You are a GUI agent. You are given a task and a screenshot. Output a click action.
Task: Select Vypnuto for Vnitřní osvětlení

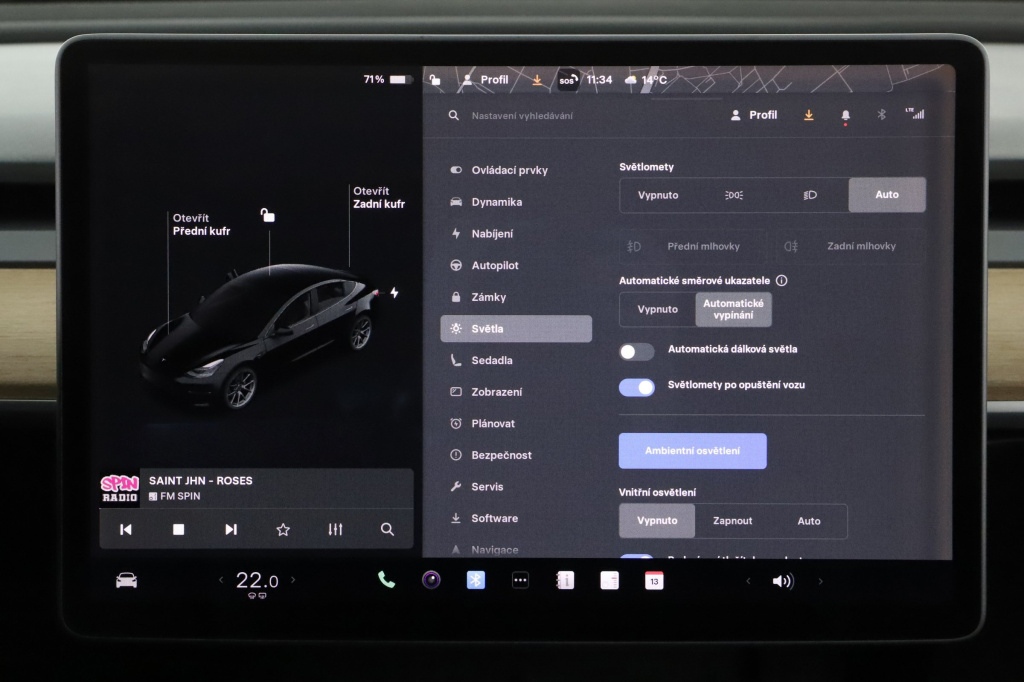656,520
